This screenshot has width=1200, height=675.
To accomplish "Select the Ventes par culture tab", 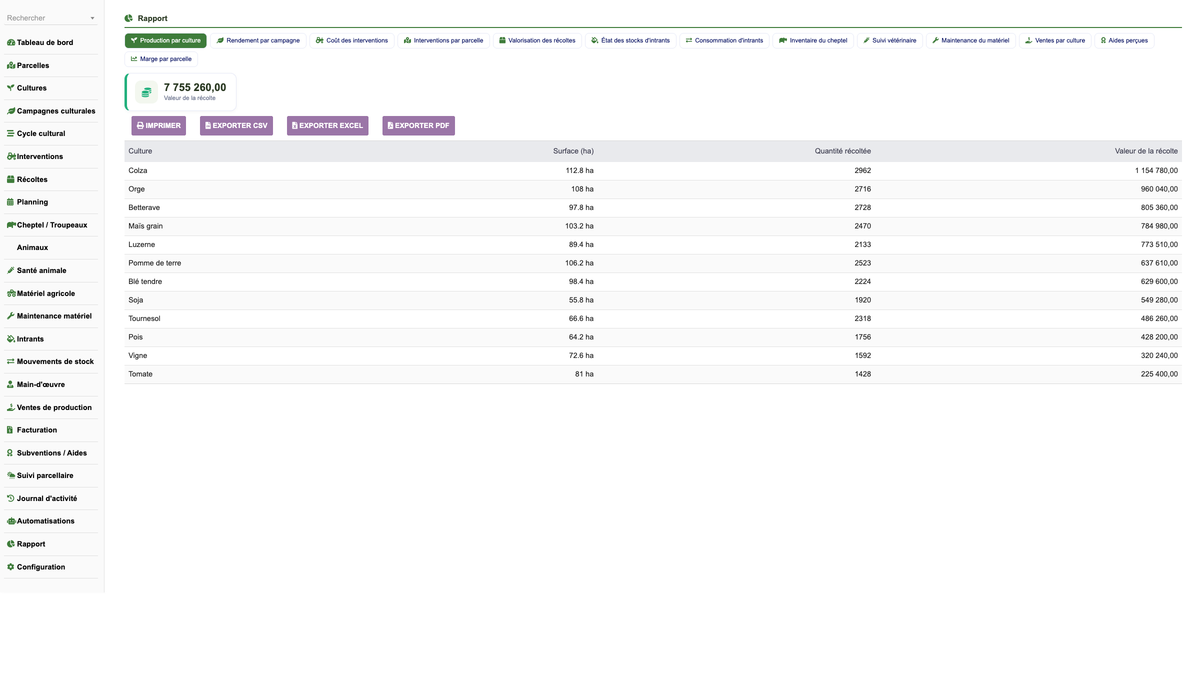I will click(x=1055, y=41).
